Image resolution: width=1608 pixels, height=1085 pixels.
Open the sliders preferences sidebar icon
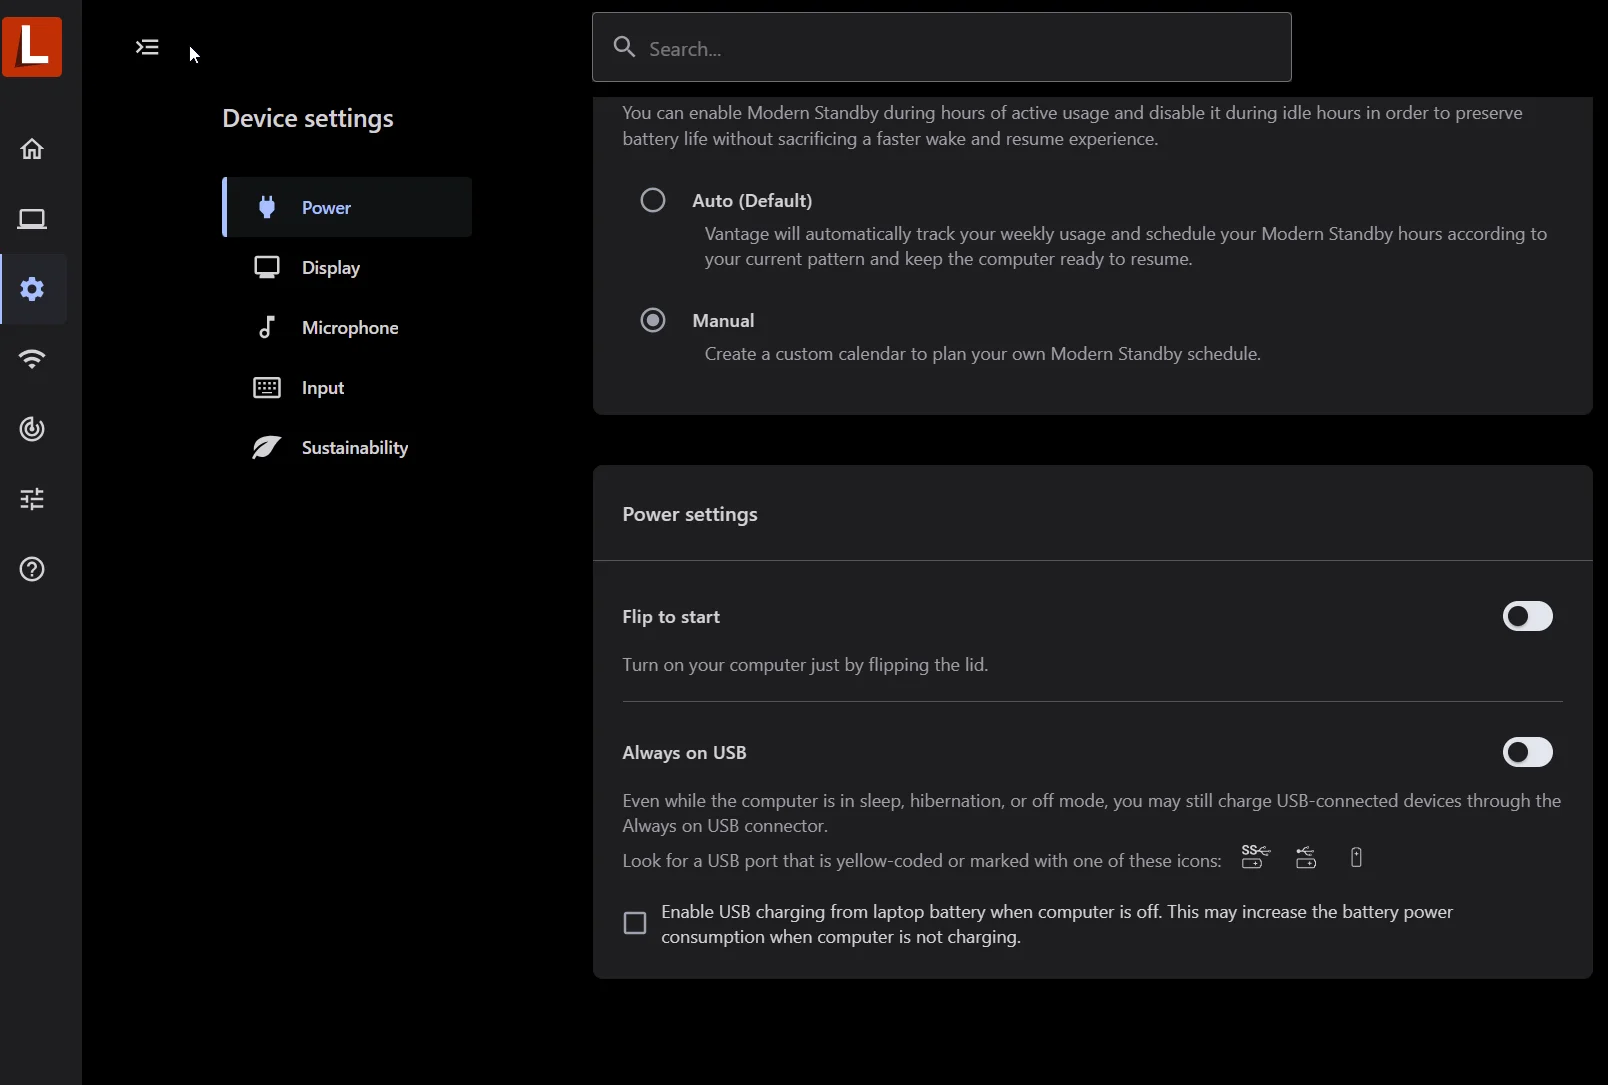click(x=32, y=499)
